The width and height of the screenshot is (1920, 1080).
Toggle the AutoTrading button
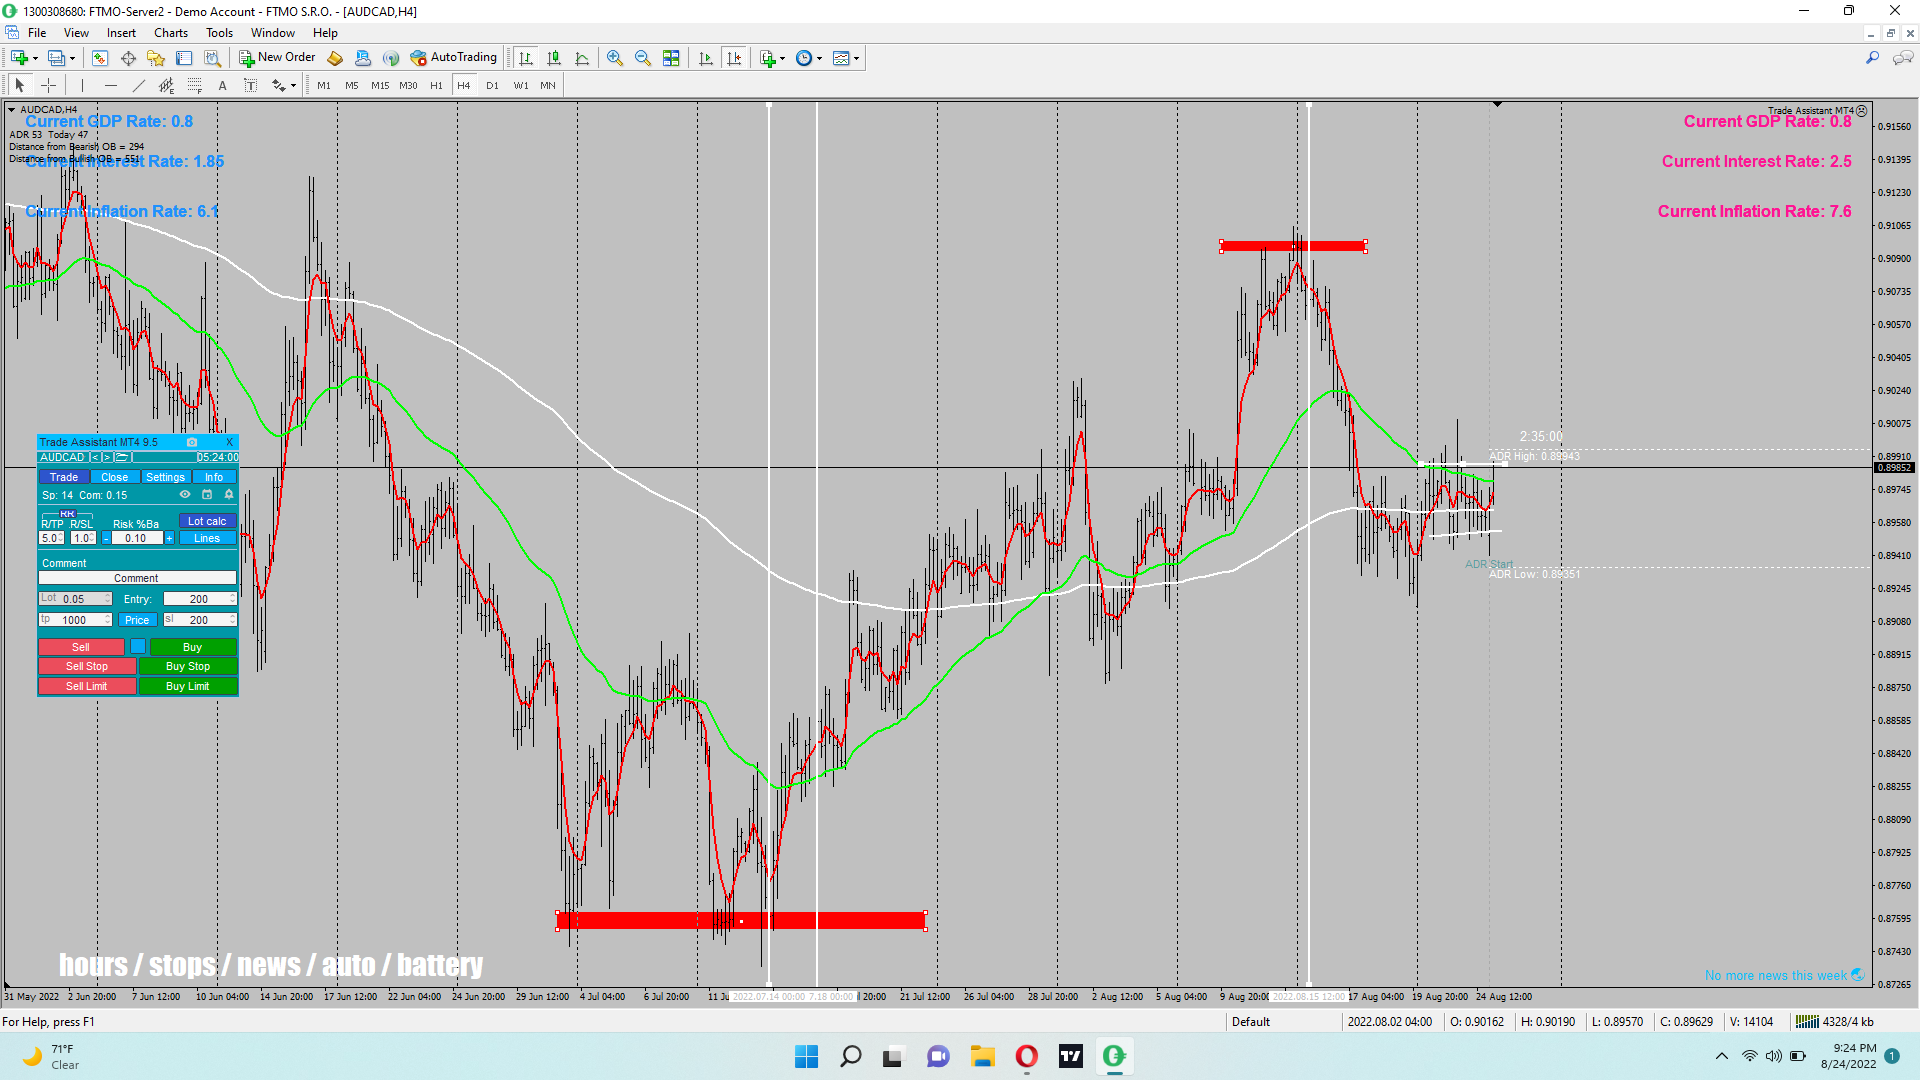454,58
